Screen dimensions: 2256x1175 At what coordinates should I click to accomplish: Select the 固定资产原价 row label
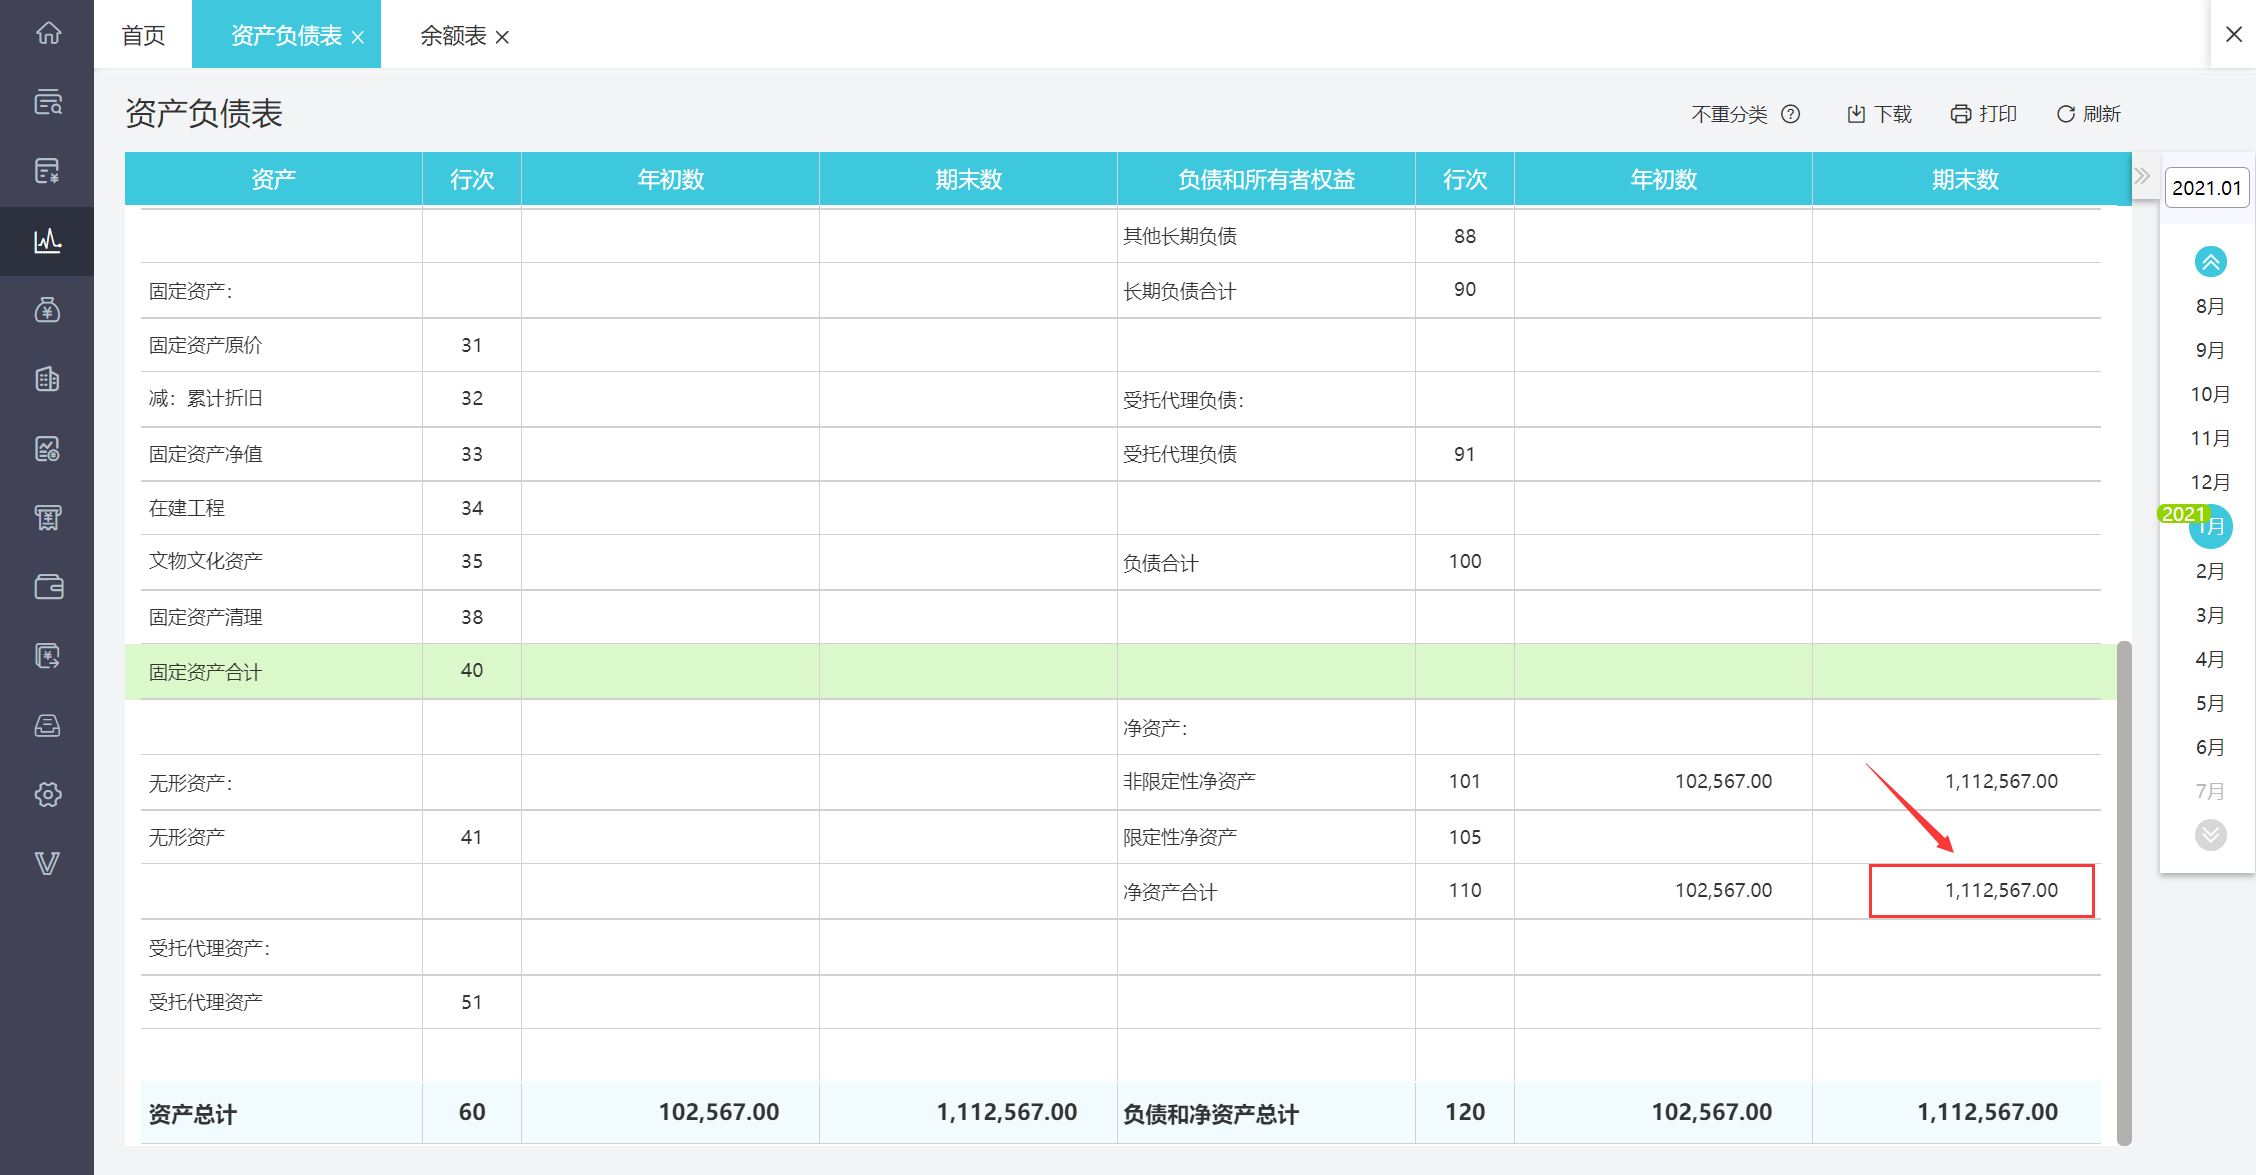205,345
